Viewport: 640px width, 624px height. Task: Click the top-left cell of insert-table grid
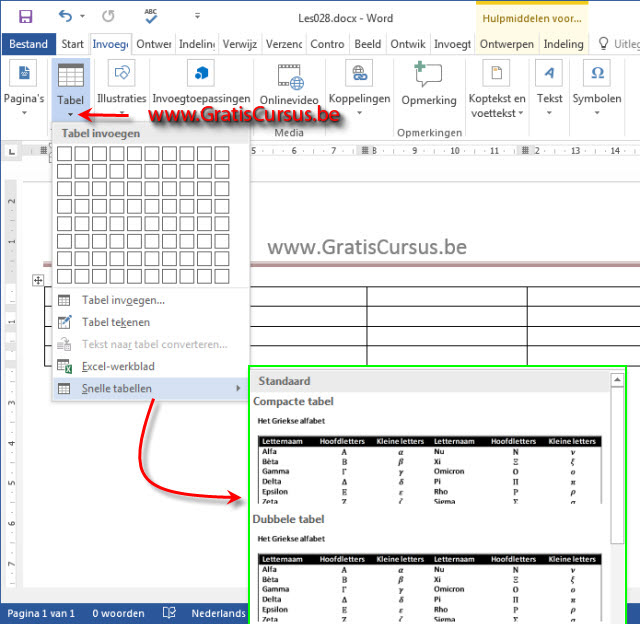coord(64,154)
